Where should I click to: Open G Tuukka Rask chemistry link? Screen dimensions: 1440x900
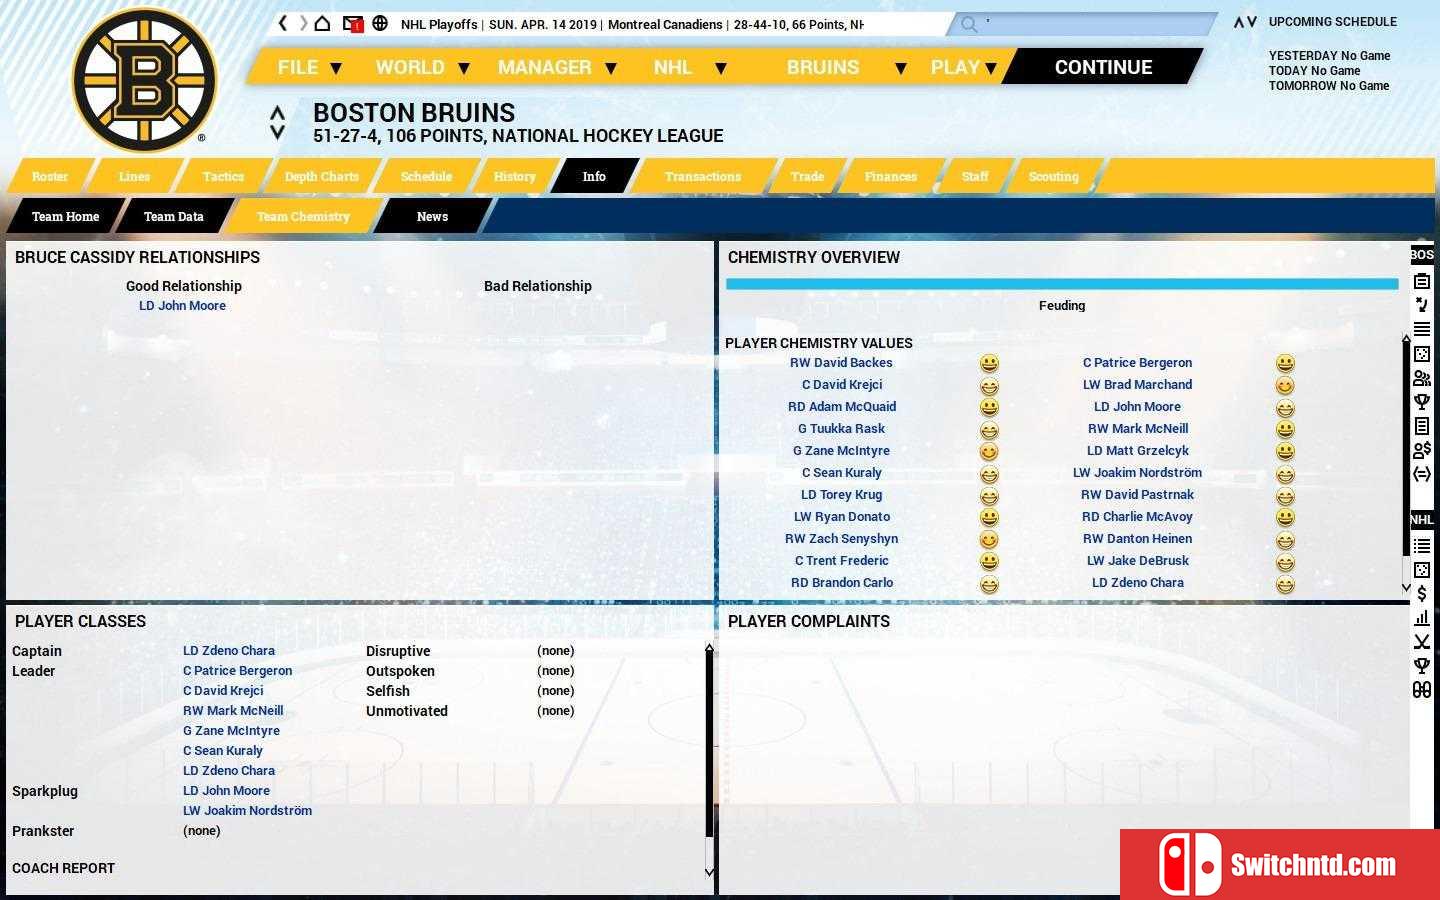[841, 429]
